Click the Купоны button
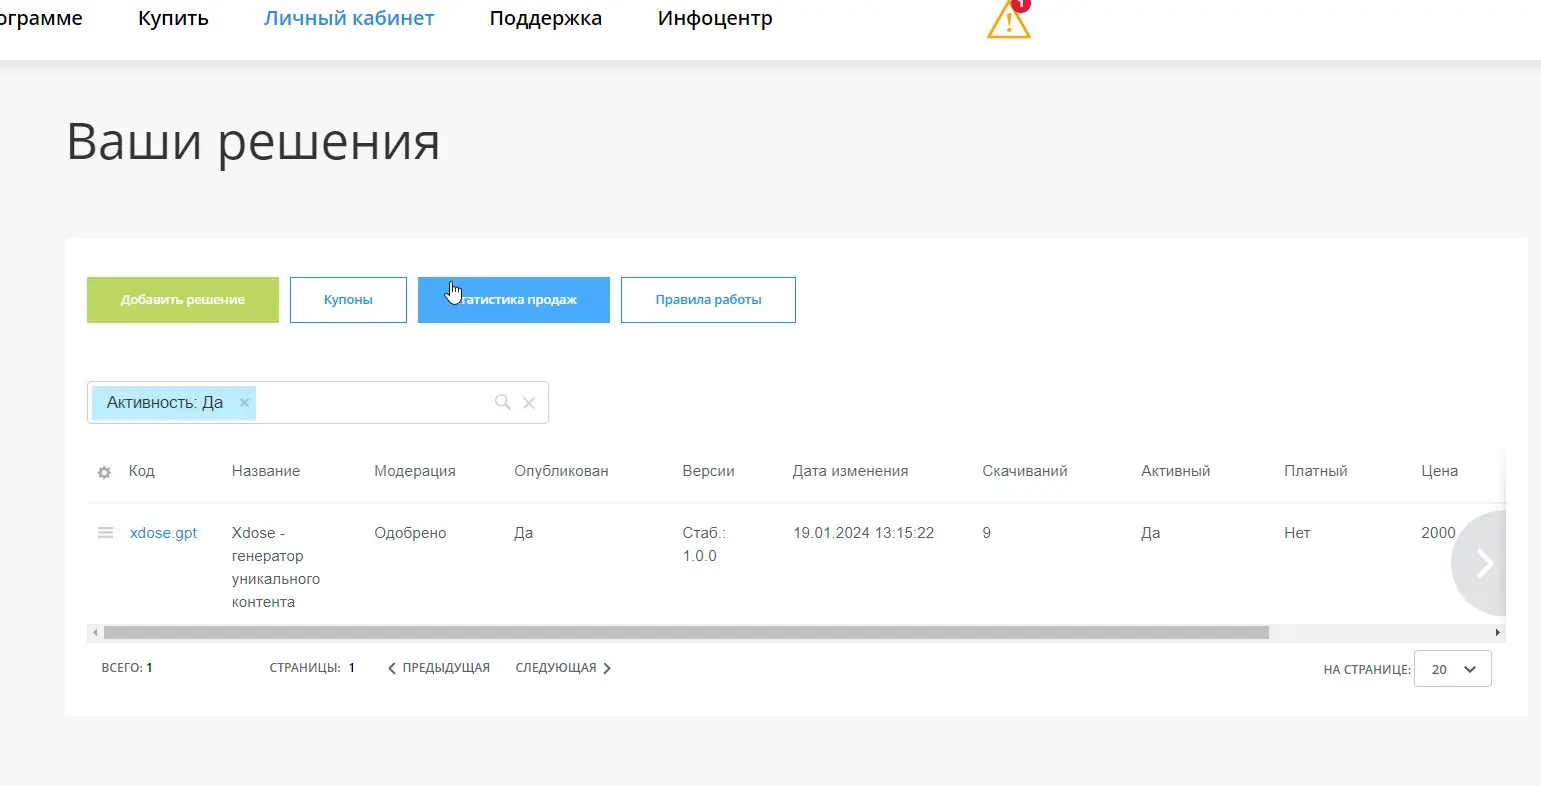Screen dimensions: 1541x786 348,300
